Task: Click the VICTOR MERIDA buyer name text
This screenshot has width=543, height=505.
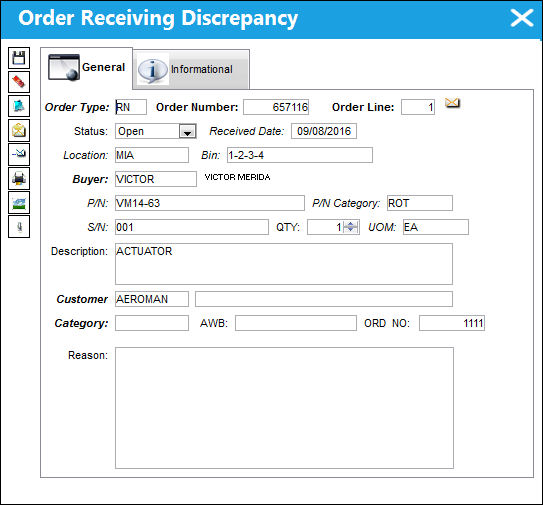Action: pyautogui.click(x=237, y=177)
